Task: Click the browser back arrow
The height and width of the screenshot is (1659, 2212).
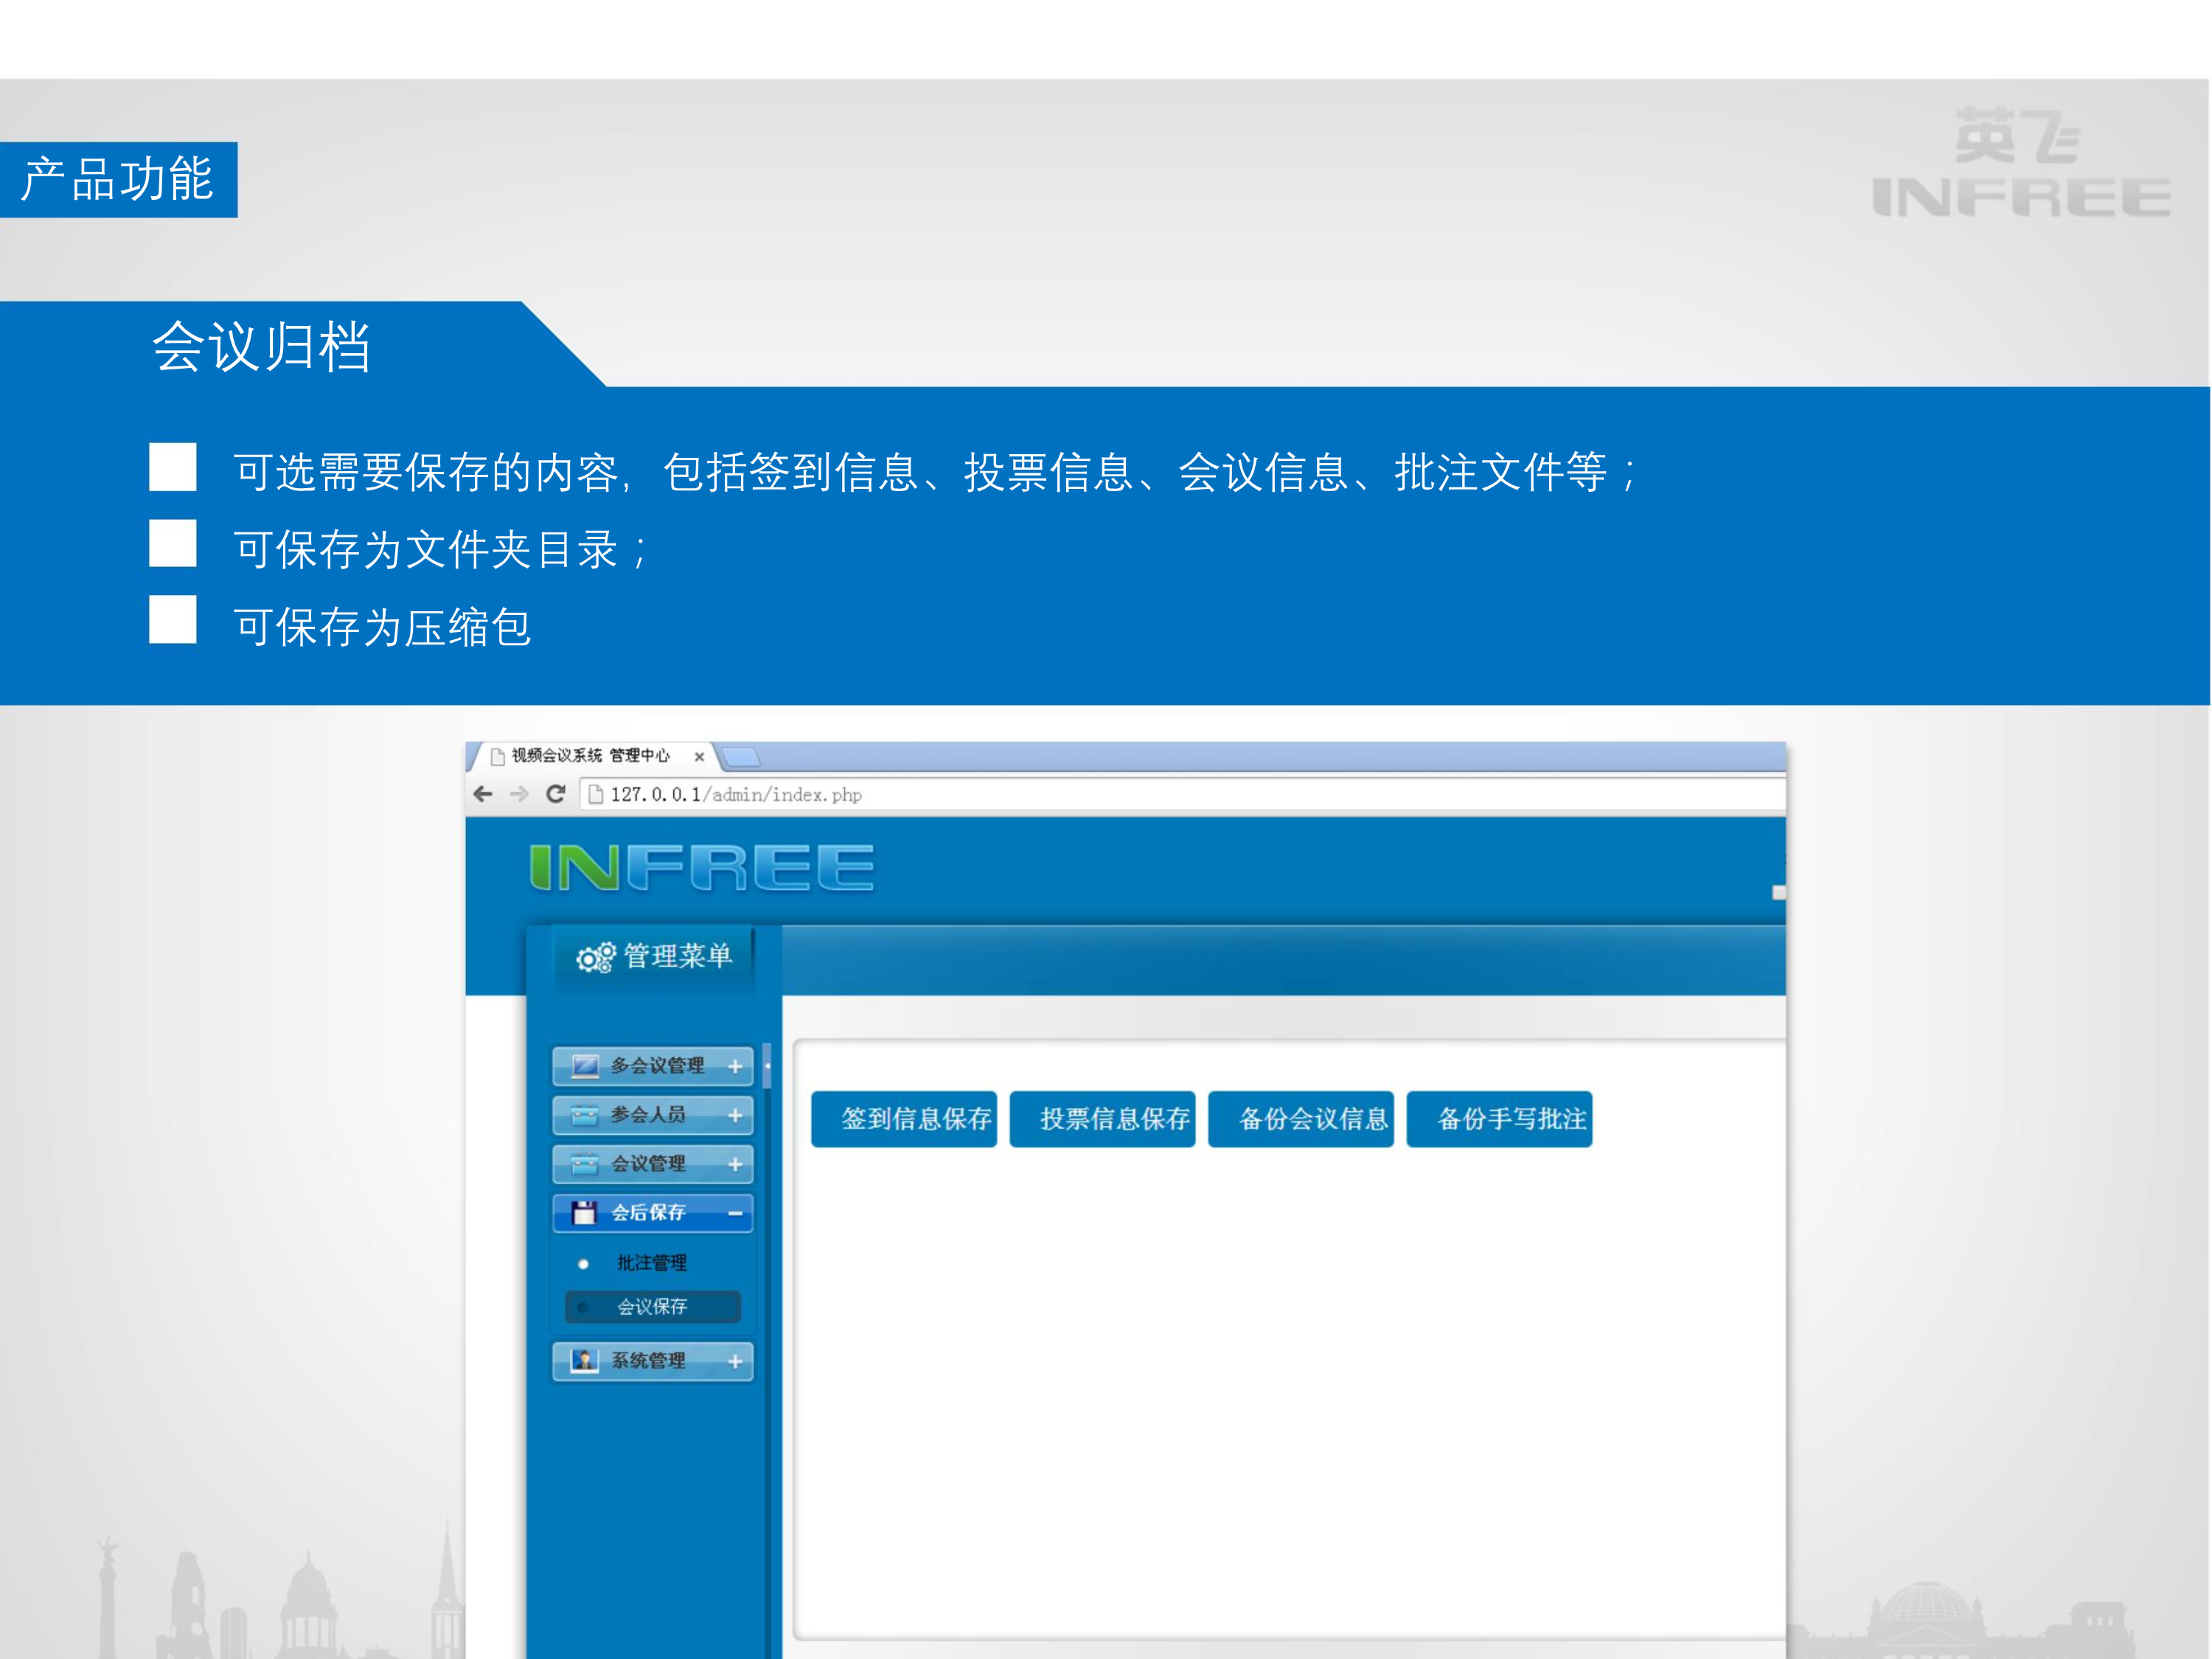Action: coord(483,794)
